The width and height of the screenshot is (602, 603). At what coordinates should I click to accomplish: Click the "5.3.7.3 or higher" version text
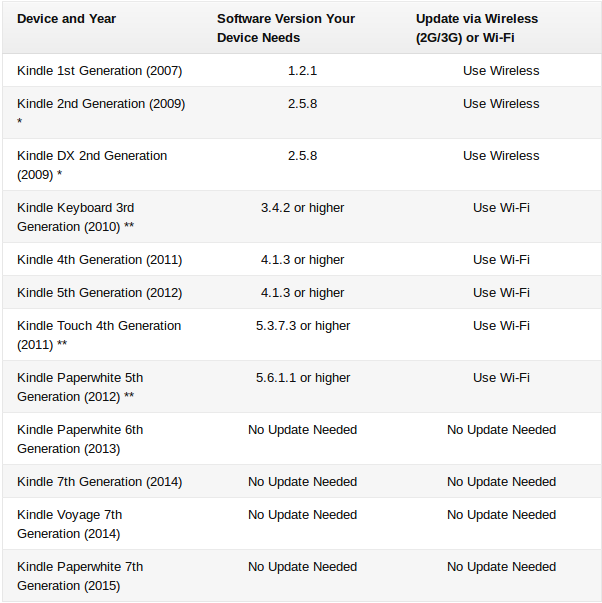[302, 326]
